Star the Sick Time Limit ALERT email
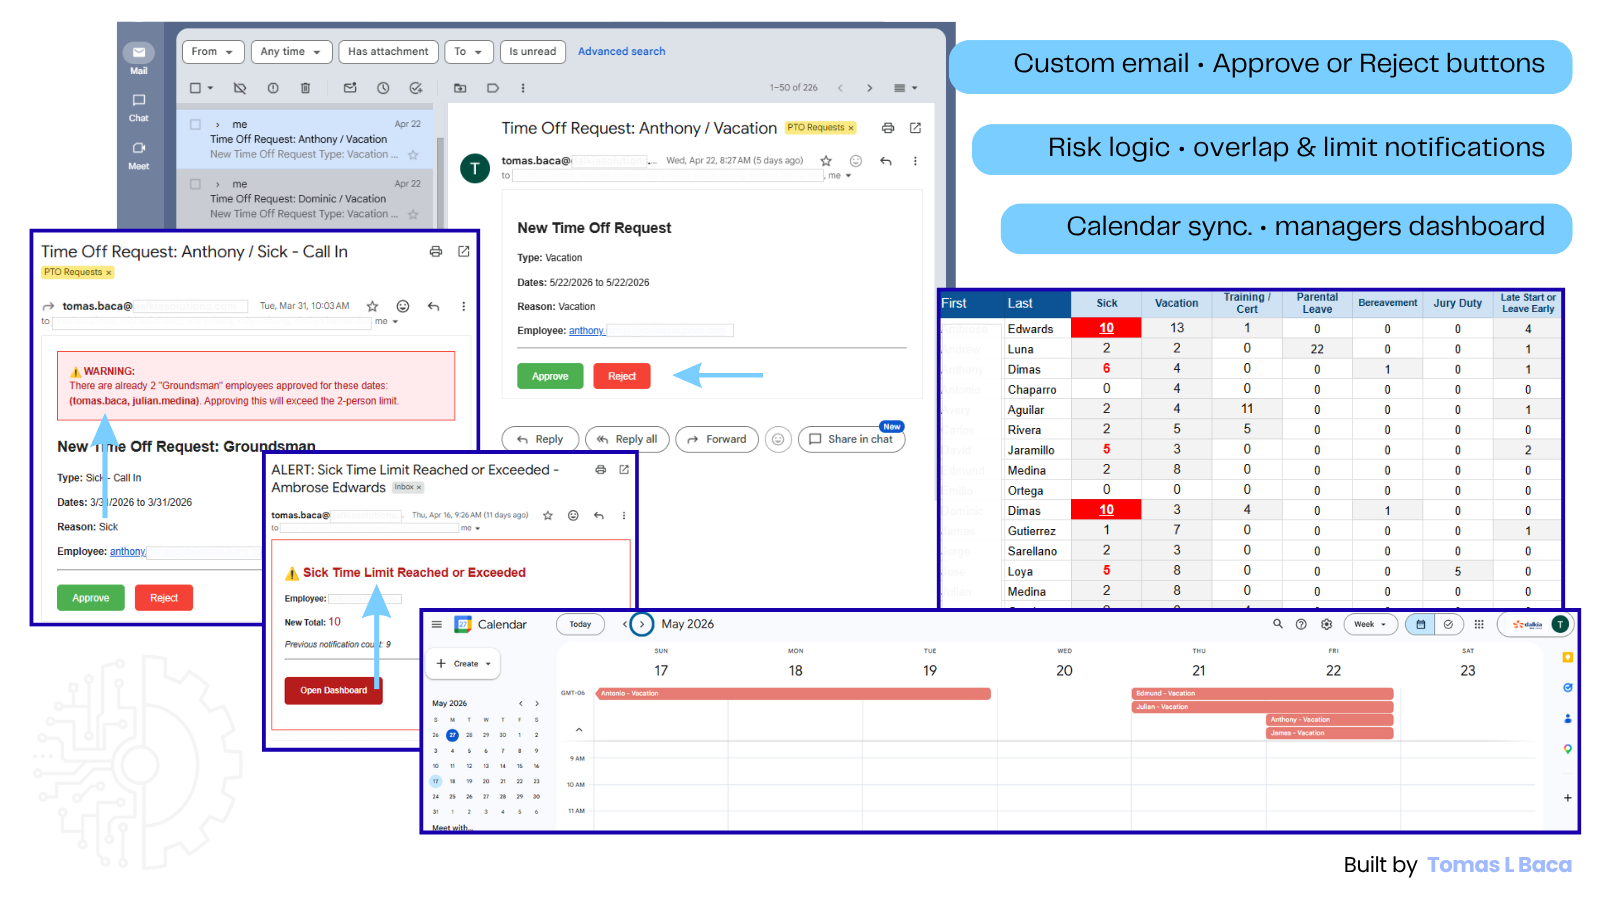The height and width of the screenshot is (900, 1600). click(x=548, y=516)
